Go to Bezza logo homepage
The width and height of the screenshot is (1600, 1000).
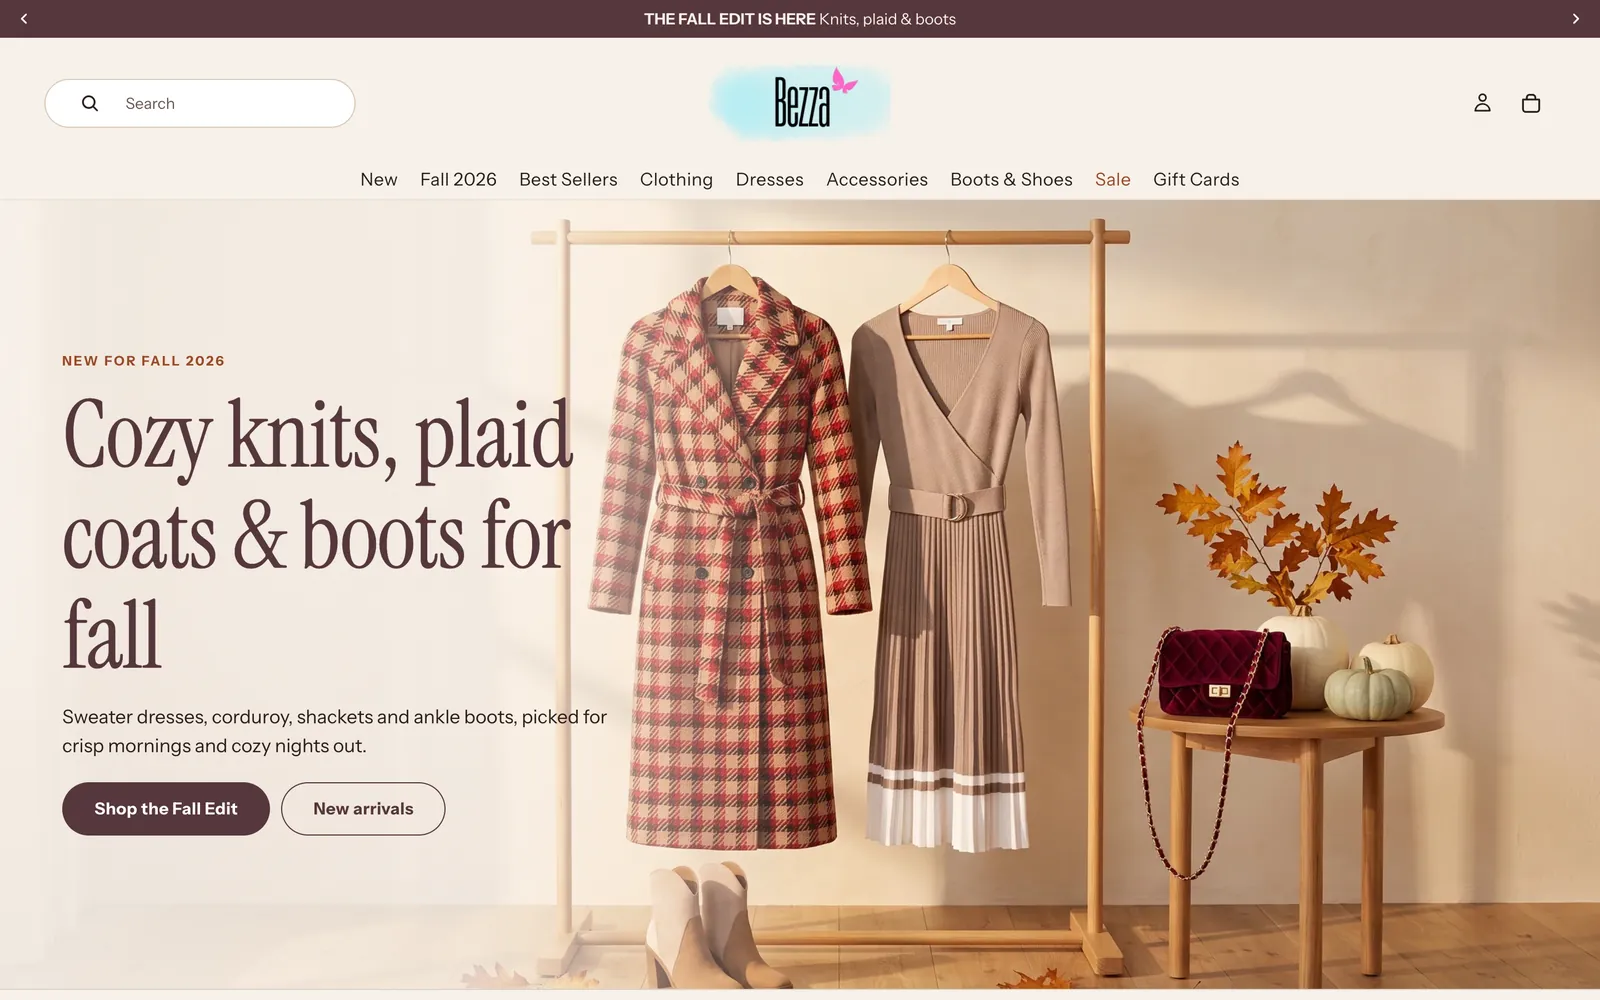[x=800, y=102]
